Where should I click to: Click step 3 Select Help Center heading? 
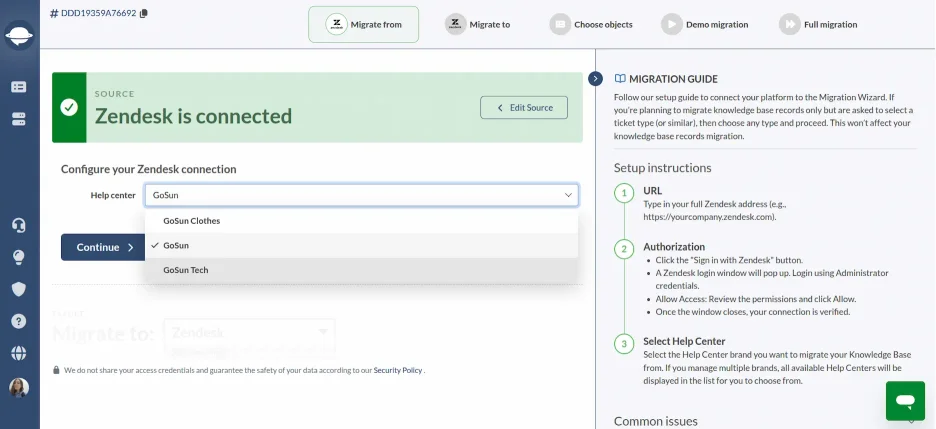pos(684,341)
